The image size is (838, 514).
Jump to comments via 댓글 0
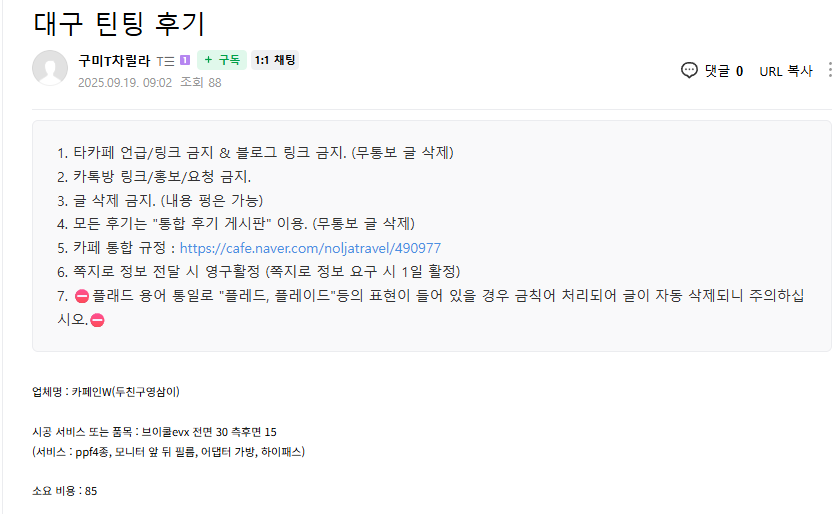(x=723, y=70)
